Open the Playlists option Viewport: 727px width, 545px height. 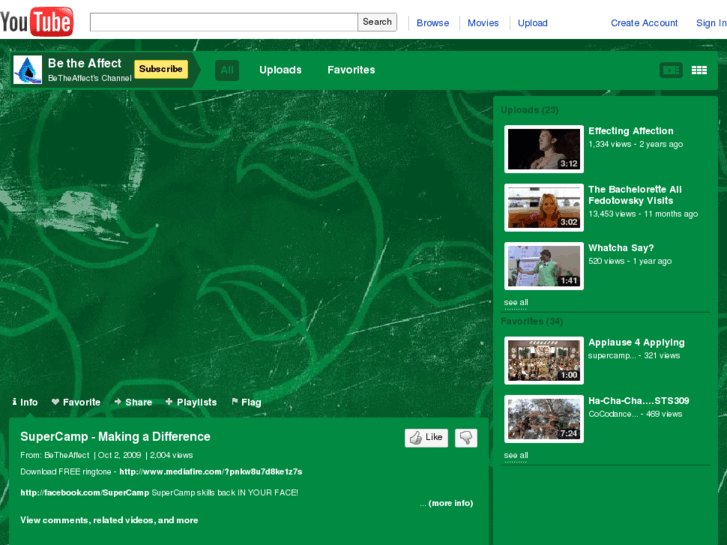point(191,402)
